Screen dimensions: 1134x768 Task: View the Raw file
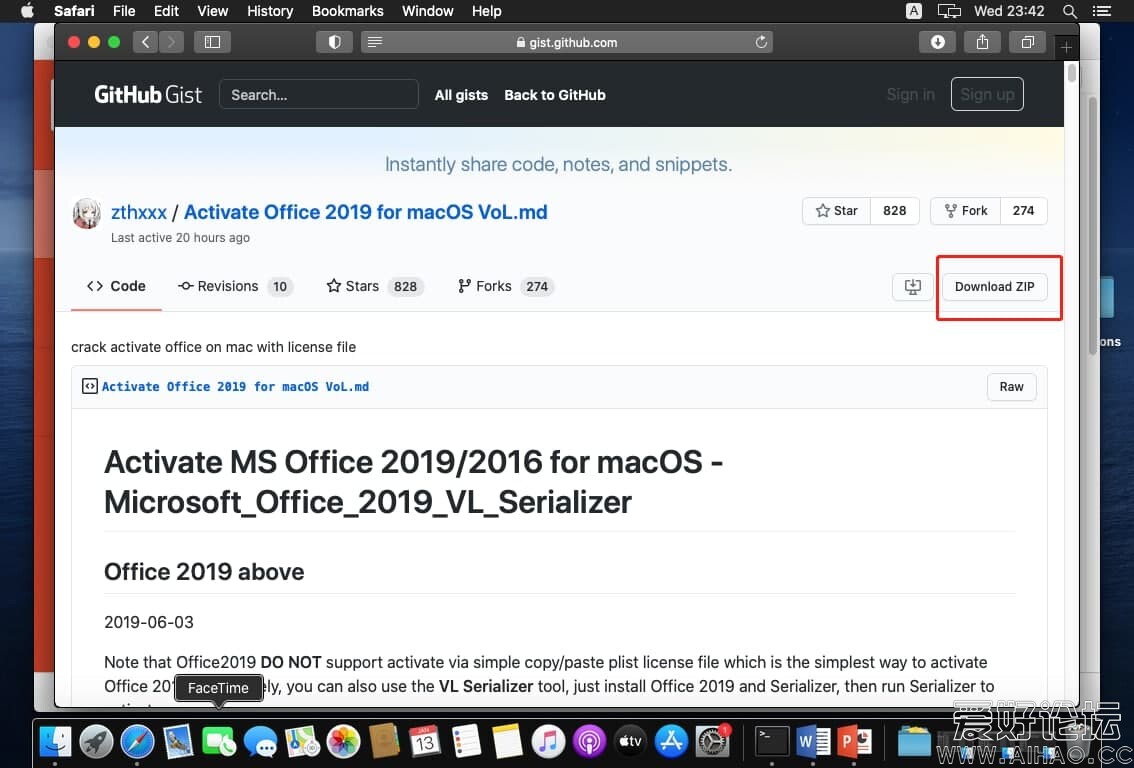1011,387
